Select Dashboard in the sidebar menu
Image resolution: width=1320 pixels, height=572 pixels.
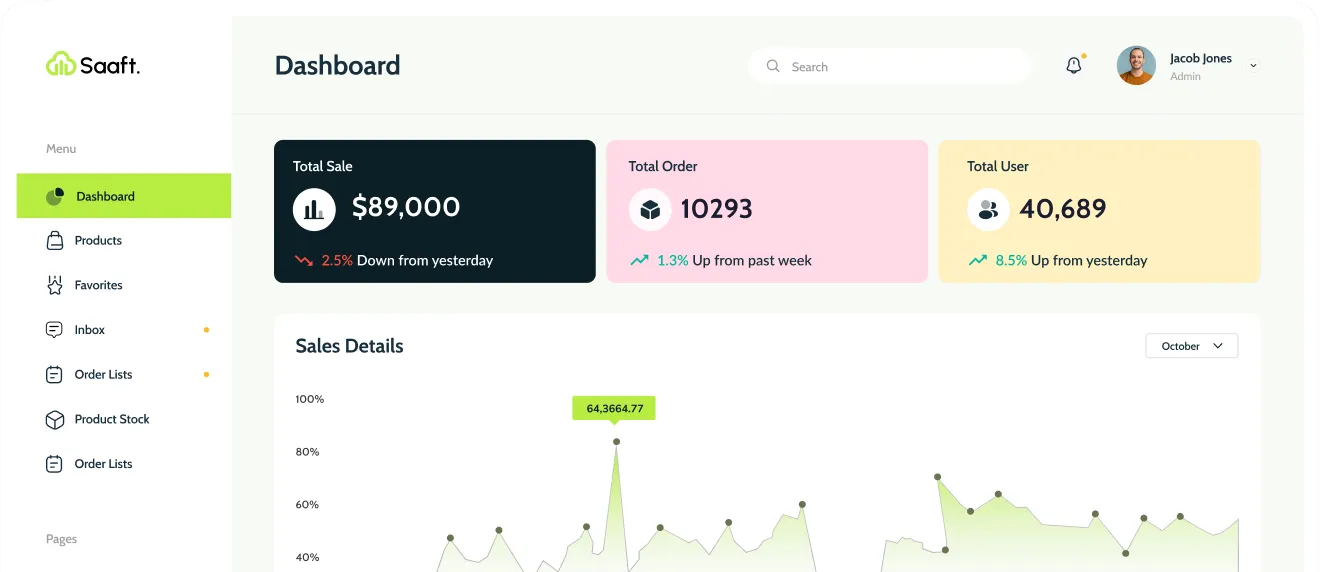click(x=124, y=196)
